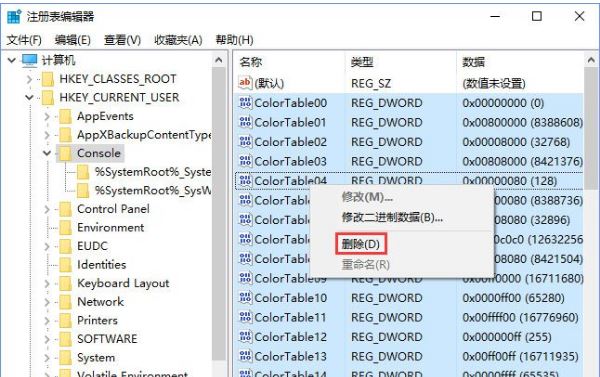The image size is (600, 377).
Task: Open the 文件(F) menu
Action: 24,40
